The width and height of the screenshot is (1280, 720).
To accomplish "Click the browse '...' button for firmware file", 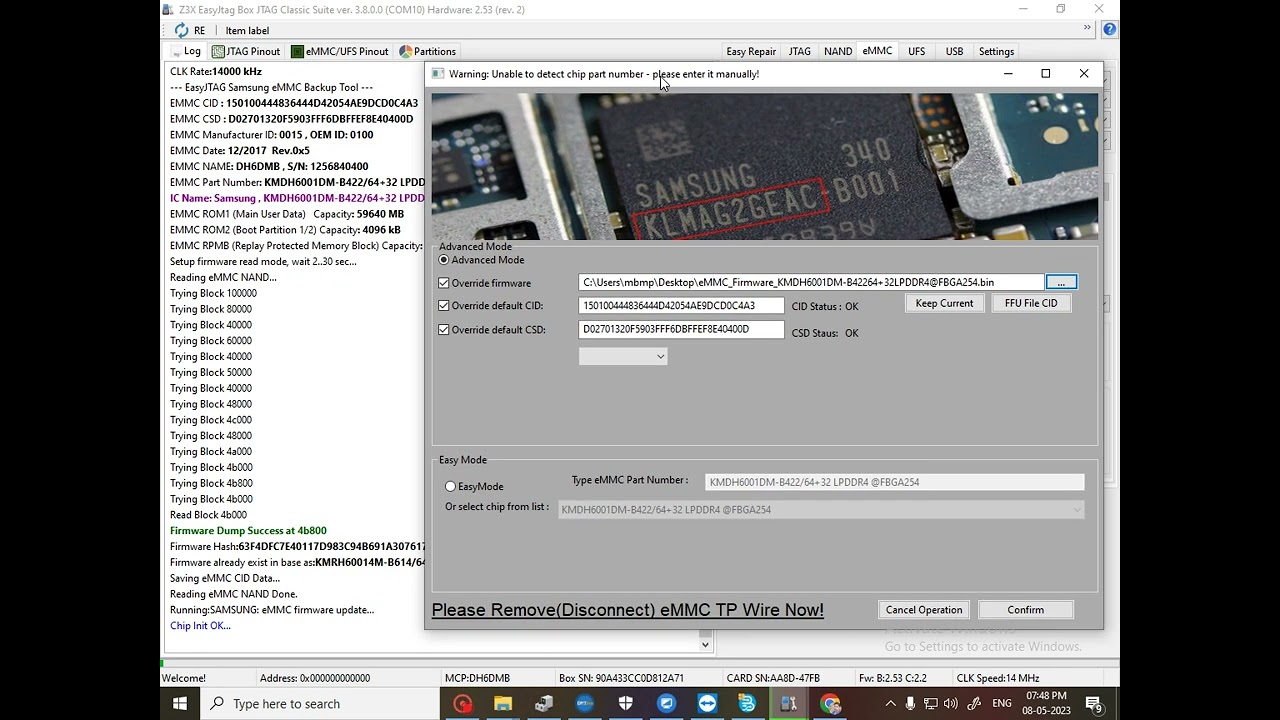I will (1061, 282).
